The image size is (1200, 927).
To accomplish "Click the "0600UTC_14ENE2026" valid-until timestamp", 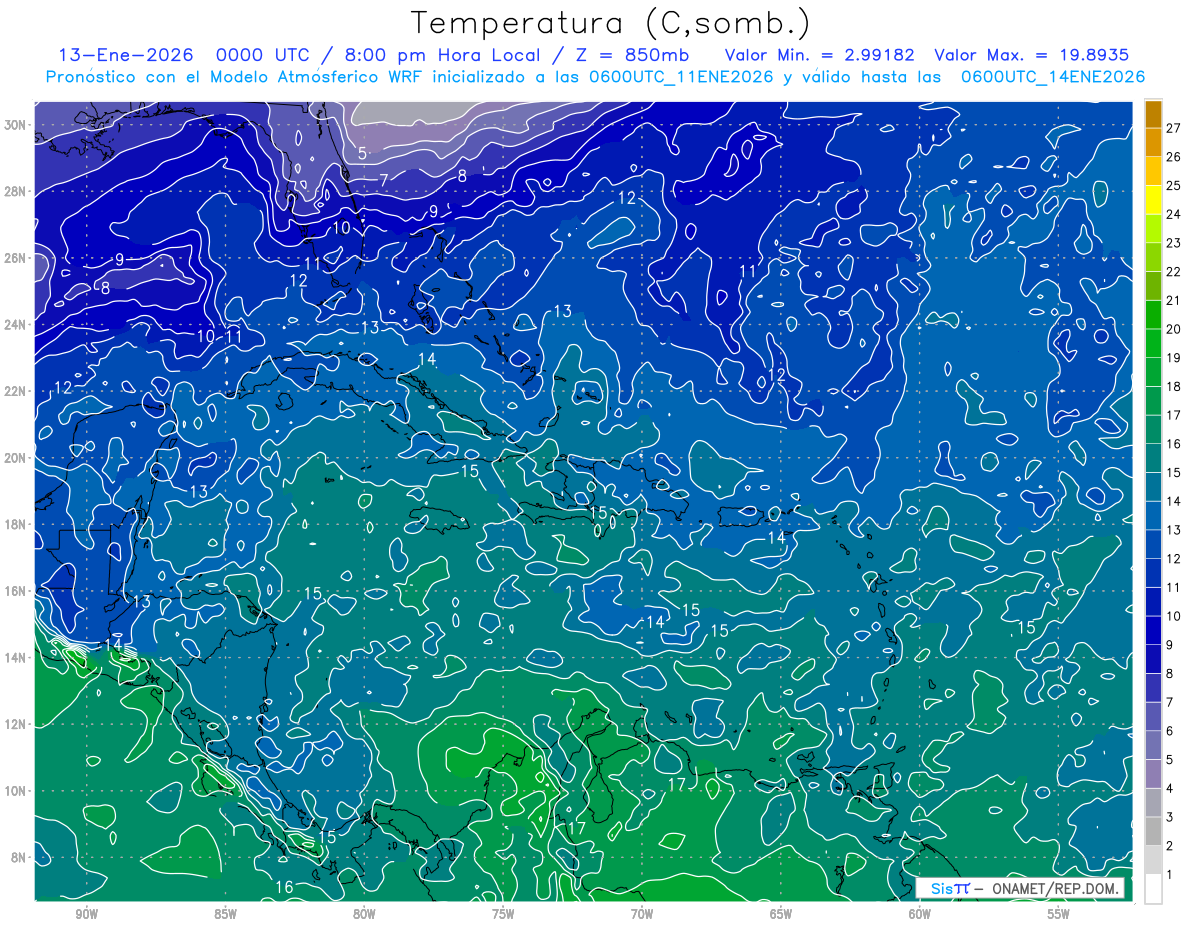I will [1053, 77].
